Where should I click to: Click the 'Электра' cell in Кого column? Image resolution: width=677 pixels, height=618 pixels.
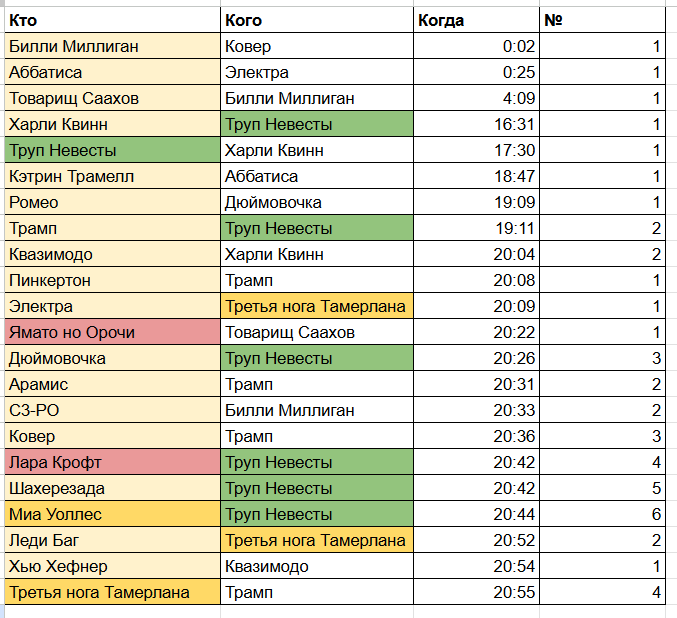(317, 72)
